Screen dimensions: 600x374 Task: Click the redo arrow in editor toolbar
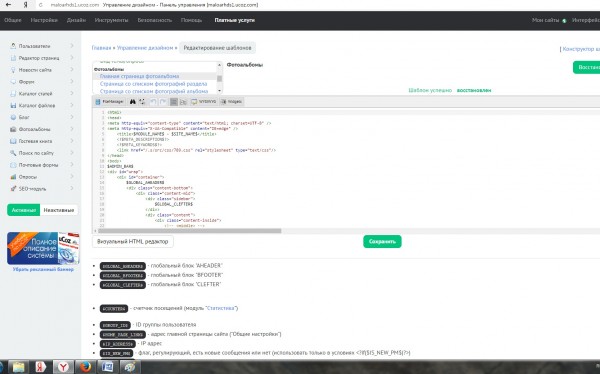click(163, 102)
